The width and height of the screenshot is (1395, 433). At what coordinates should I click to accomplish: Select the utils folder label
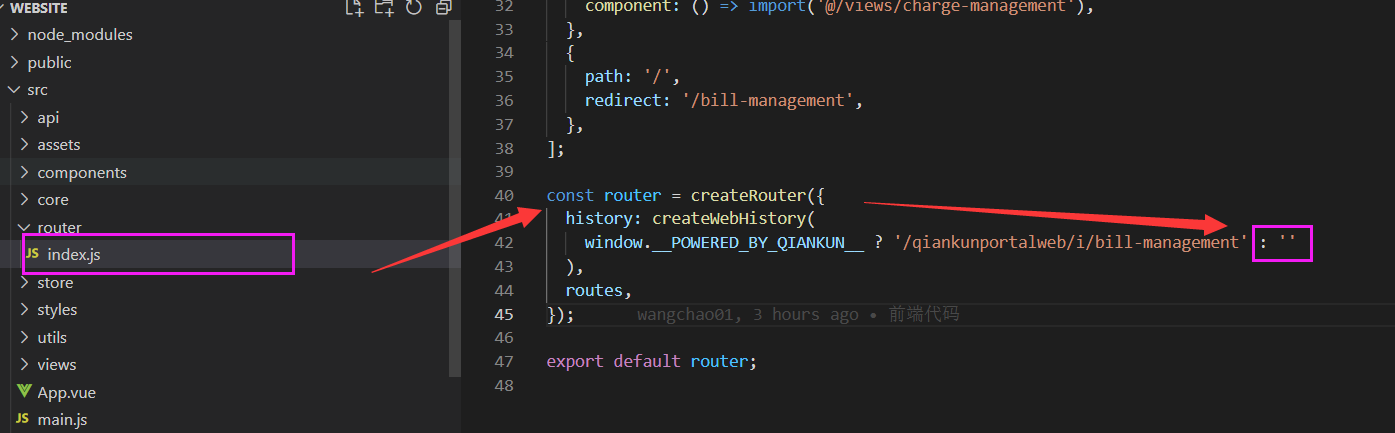(52, 337)
